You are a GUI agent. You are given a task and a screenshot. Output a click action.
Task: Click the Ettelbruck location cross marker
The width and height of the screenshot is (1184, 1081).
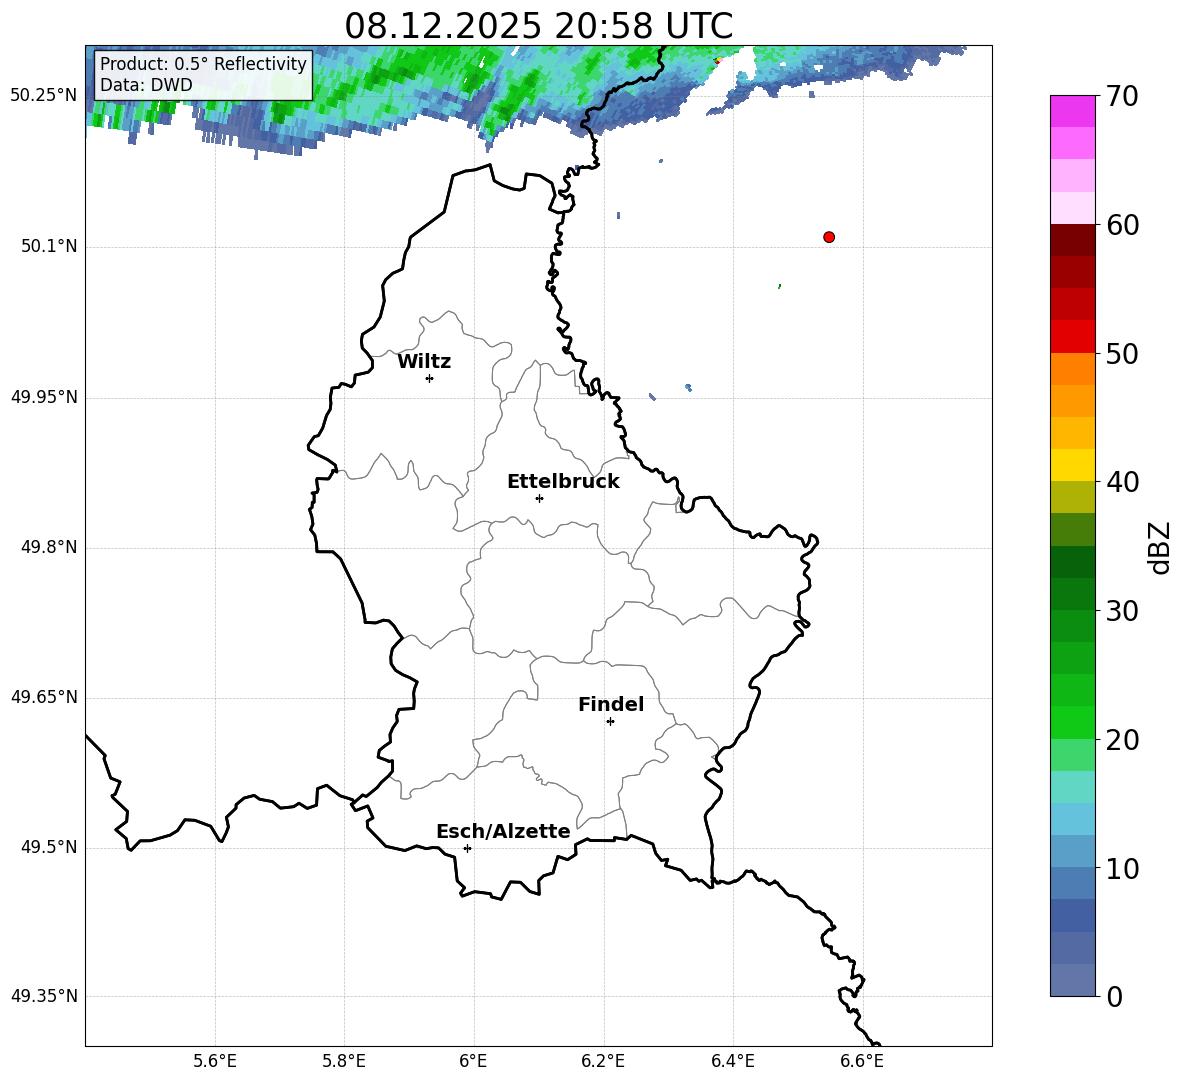point(539,498)
